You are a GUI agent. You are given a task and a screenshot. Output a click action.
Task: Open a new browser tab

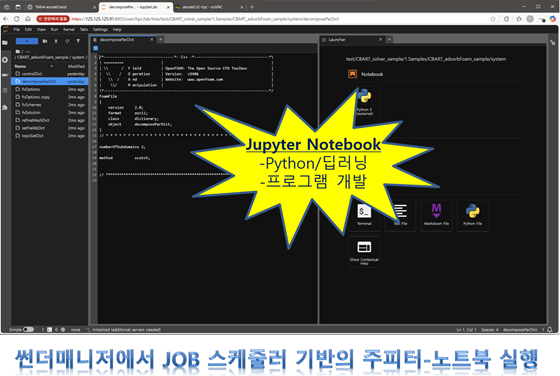(x=252, y=7)
